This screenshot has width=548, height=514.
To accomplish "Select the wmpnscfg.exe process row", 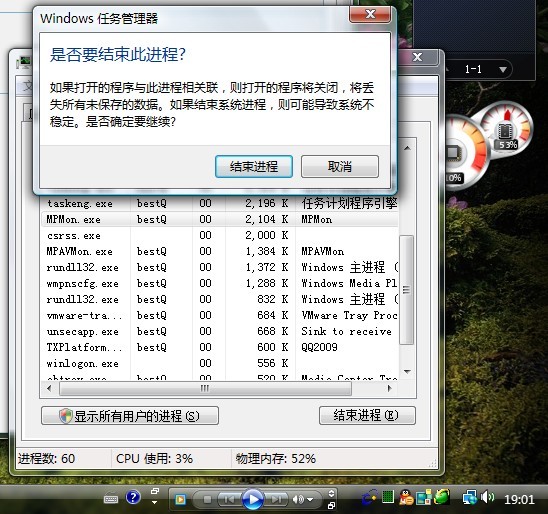I will (219, 283).
